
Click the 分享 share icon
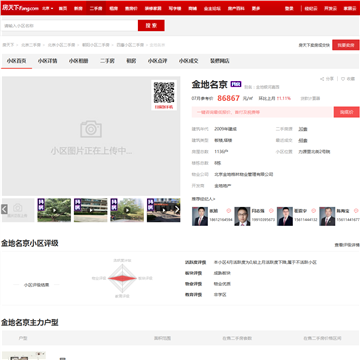tap(327, 79)
